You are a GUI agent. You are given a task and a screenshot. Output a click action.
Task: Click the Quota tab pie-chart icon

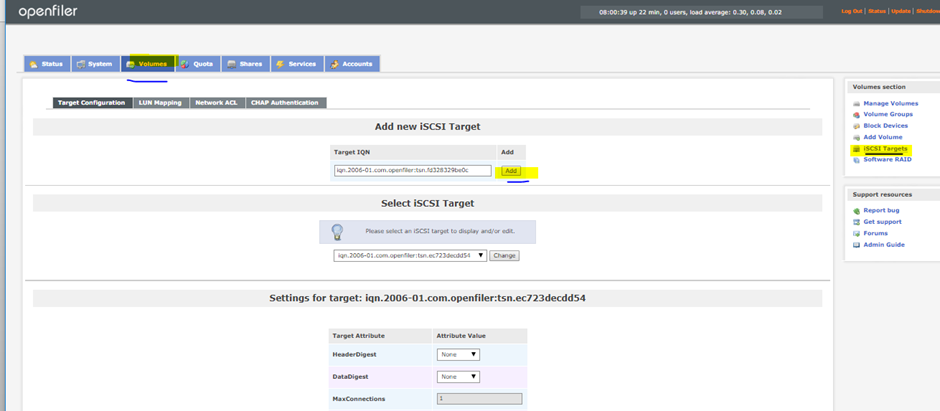pyautogui.click(x=185, y=64)
